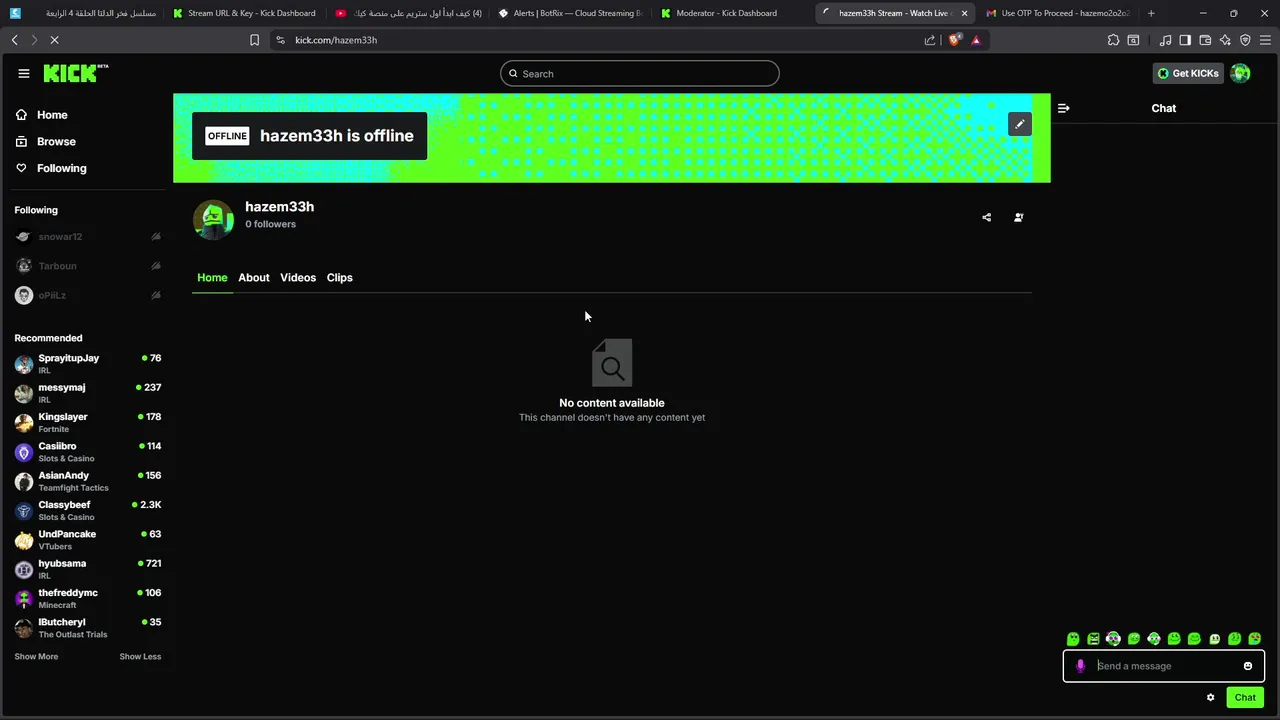Click the banner edit pencil icon
Screen dimensions: 1280x720
[x=1019, y=124]
